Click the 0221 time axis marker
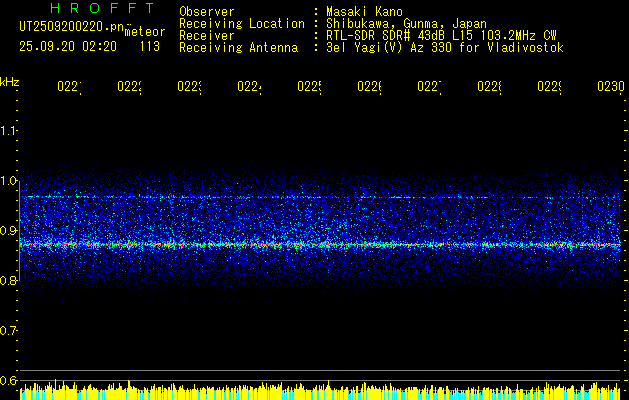Screen dimensions: 629x400 (x=69, y=87)
